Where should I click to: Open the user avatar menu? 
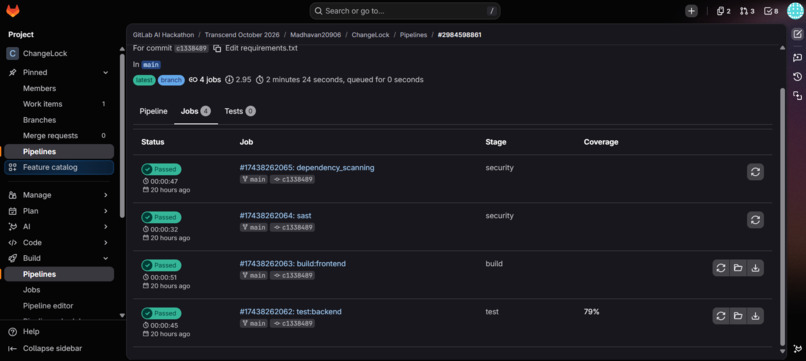coord(795,11)
